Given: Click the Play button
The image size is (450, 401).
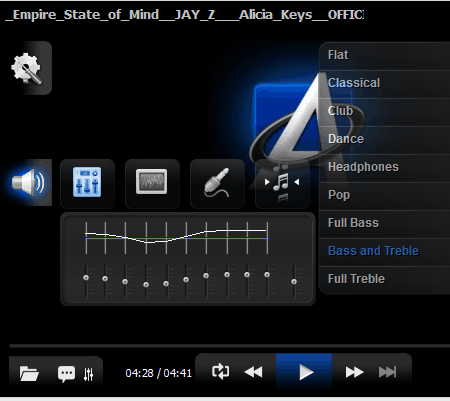Looking at the screenshot, I should tap(304, 372).
